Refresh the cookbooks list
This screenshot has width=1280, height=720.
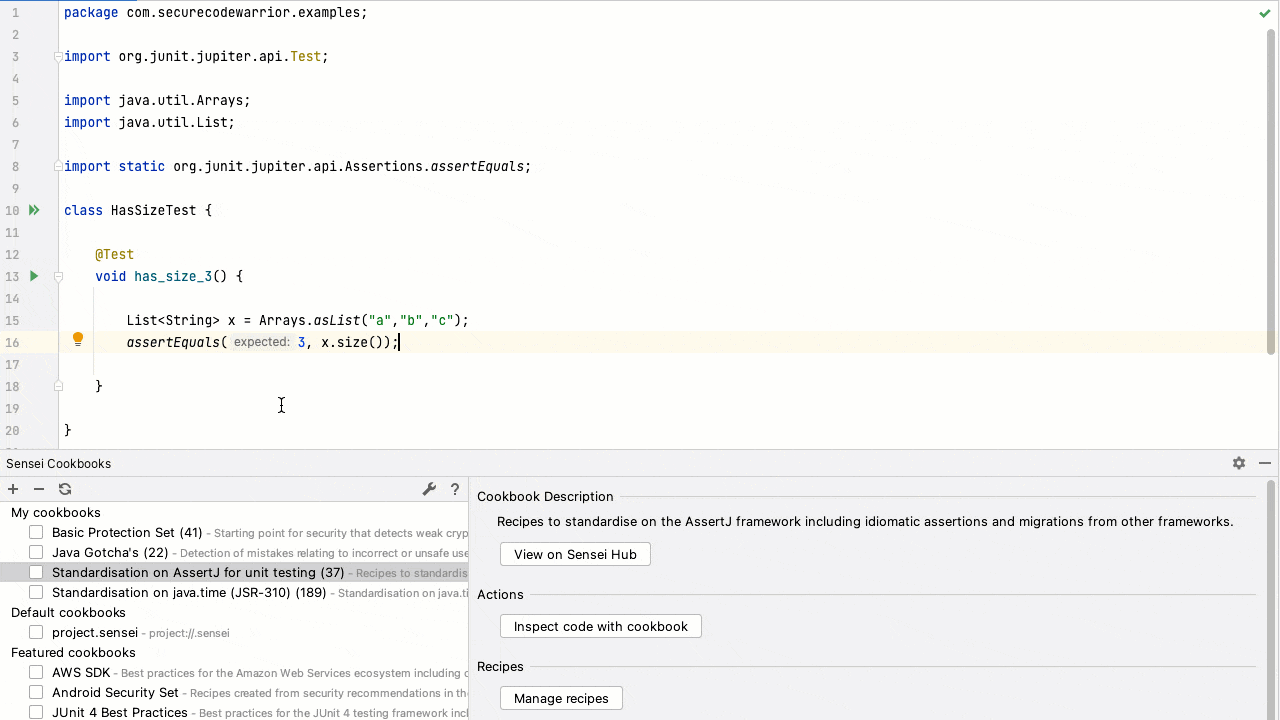(x=64, y=489)
